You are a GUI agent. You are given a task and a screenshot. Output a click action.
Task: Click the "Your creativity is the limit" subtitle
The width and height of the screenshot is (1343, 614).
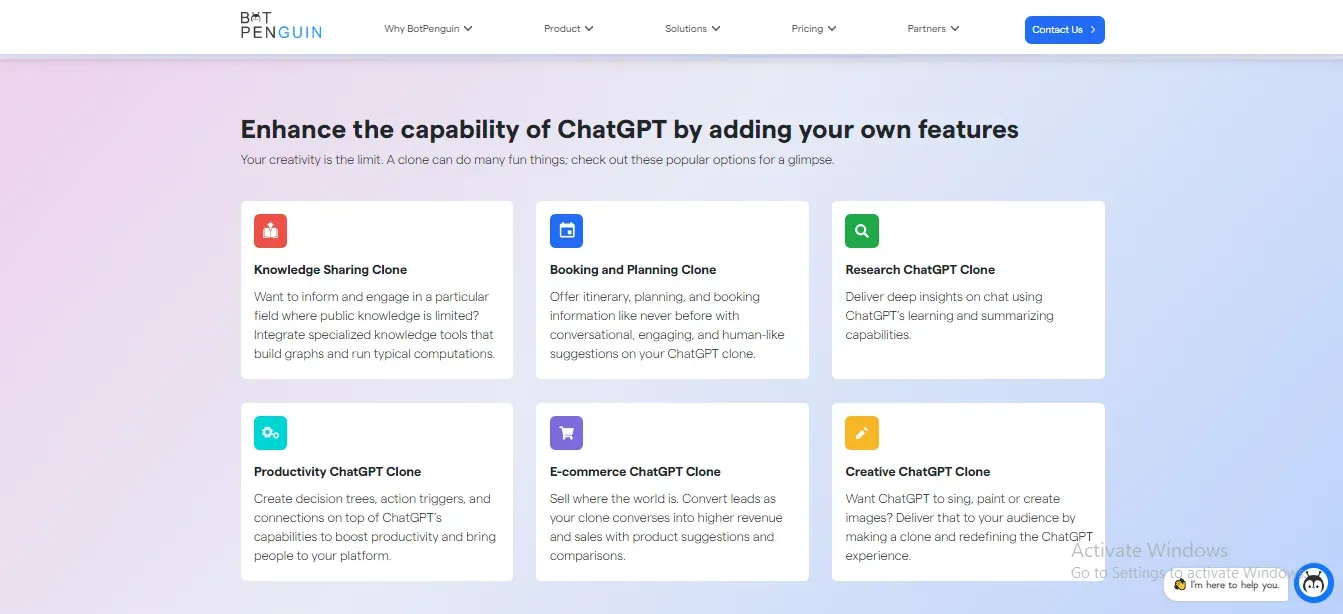(x=537, y=160)
